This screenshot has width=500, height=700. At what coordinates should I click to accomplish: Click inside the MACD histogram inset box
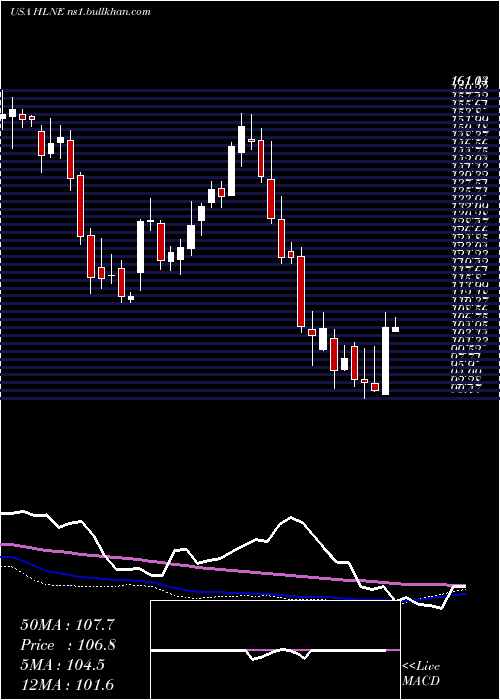(275, 650)
